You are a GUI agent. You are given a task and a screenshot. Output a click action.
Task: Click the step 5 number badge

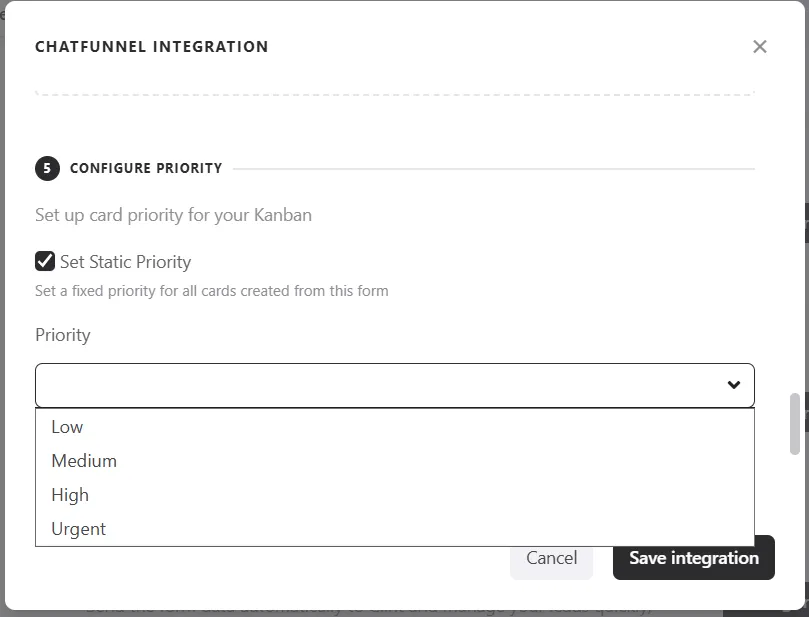tap(47, 168)
